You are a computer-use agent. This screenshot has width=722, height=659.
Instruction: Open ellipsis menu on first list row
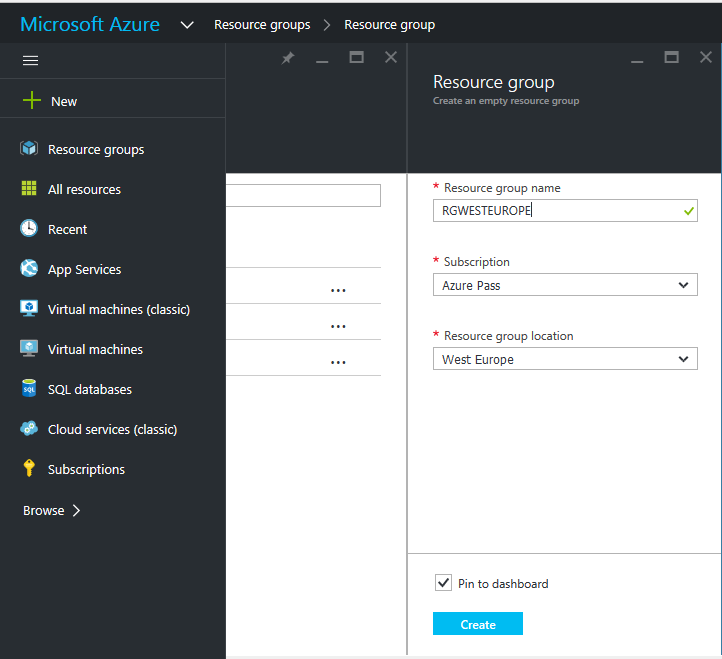tap(338, 291)
